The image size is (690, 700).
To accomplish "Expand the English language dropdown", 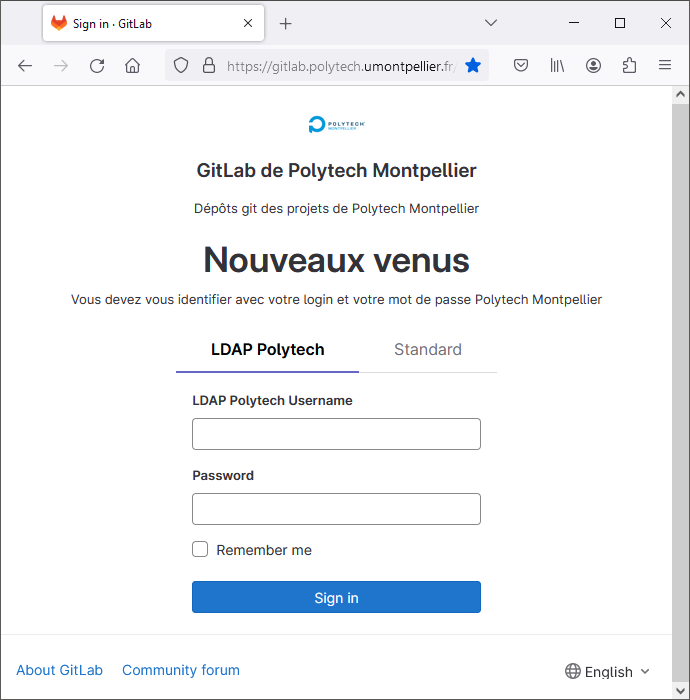I will click(x=607, y=671).
